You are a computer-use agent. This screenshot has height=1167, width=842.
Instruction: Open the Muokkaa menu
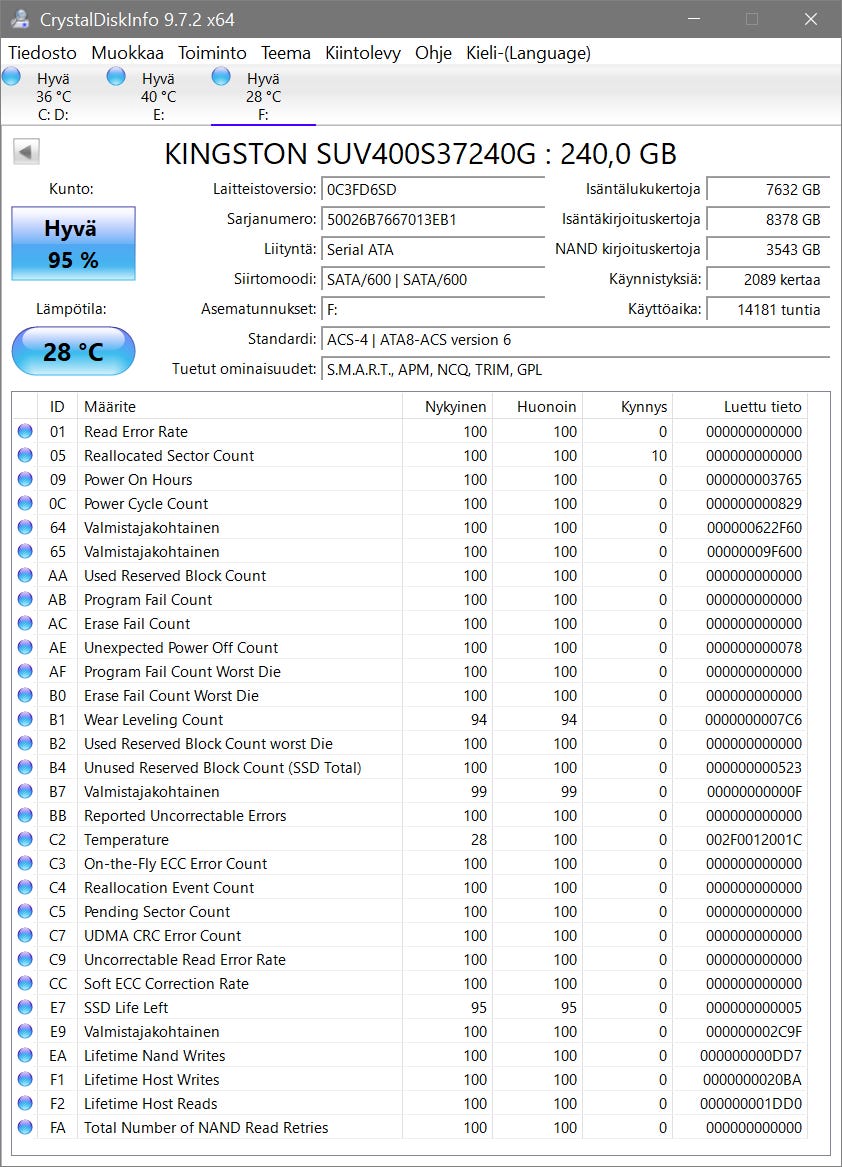point(127,53)
